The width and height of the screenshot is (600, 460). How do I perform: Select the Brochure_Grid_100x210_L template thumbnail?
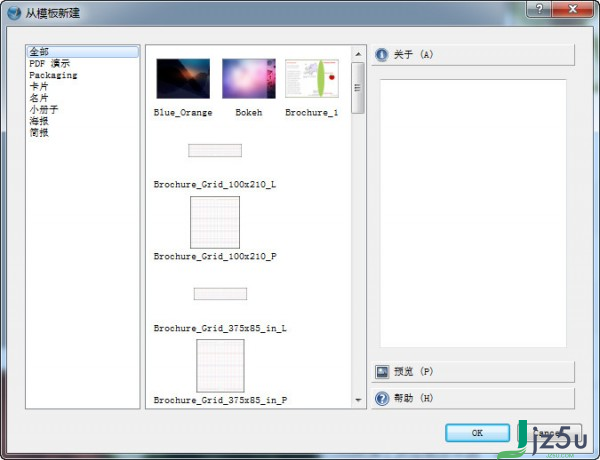click(x=215, y=150)
